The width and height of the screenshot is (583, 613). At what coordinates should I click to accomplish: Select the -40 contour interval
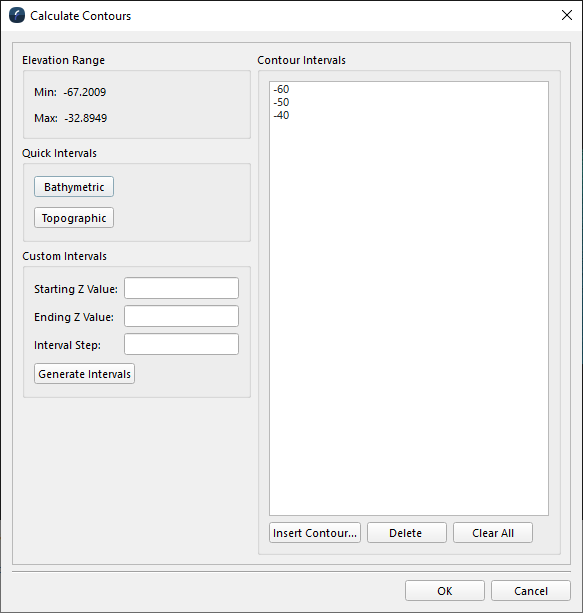pos(281,115)
